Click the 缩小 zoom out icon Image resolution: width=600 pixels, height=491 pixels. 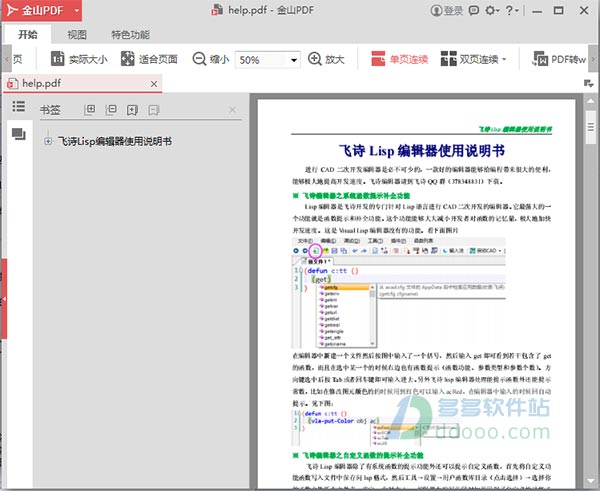pyautogui.click(x=199, y=59)
